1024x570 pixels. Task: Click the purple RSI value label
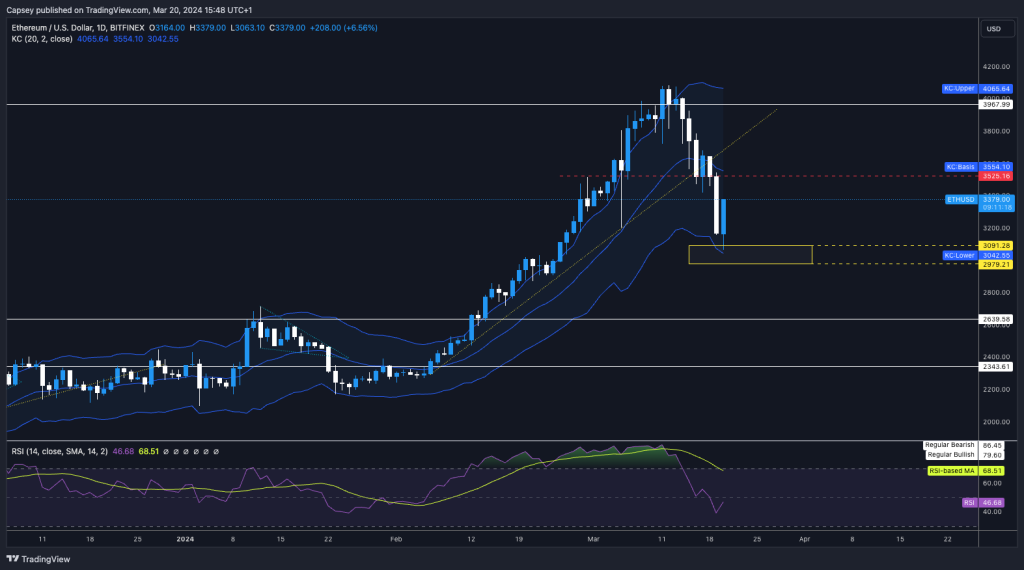966,502
